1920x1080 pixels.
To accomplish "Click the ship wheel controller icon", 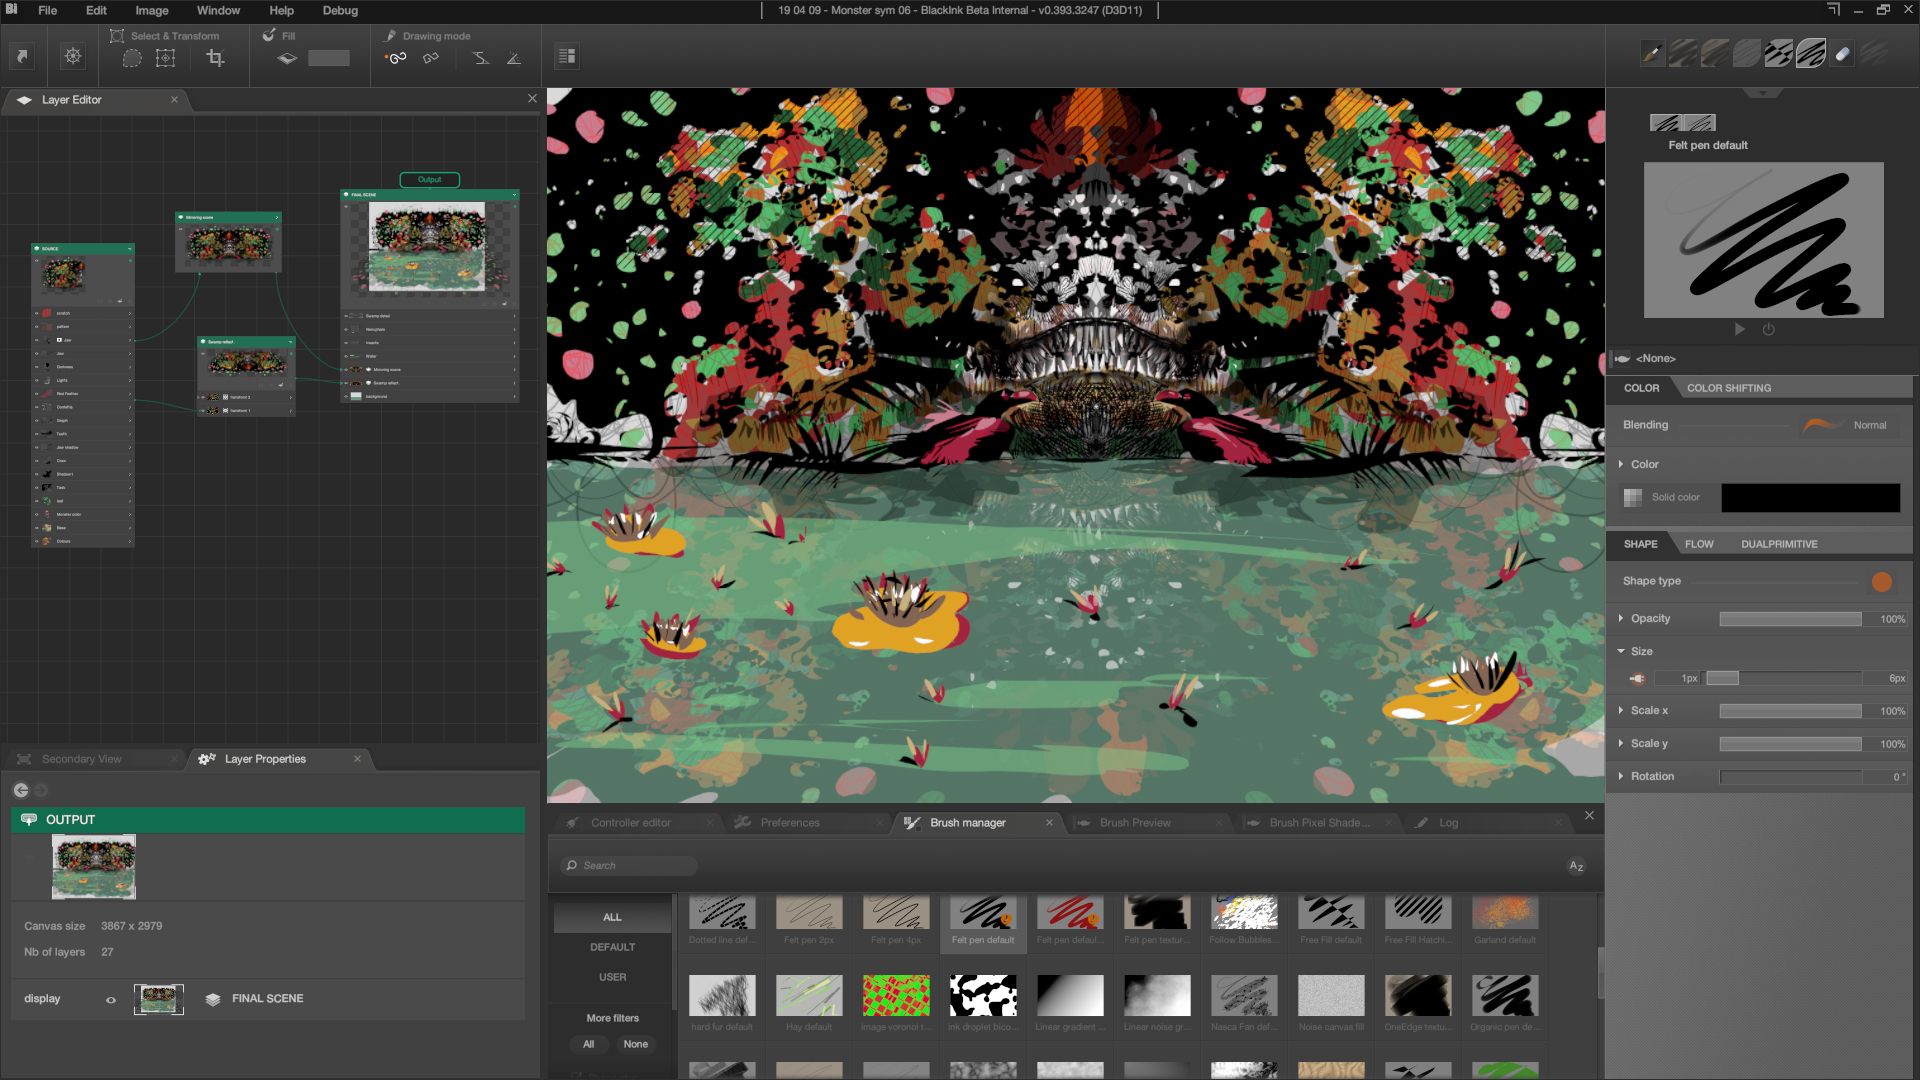I will click(x=73, y=56).
